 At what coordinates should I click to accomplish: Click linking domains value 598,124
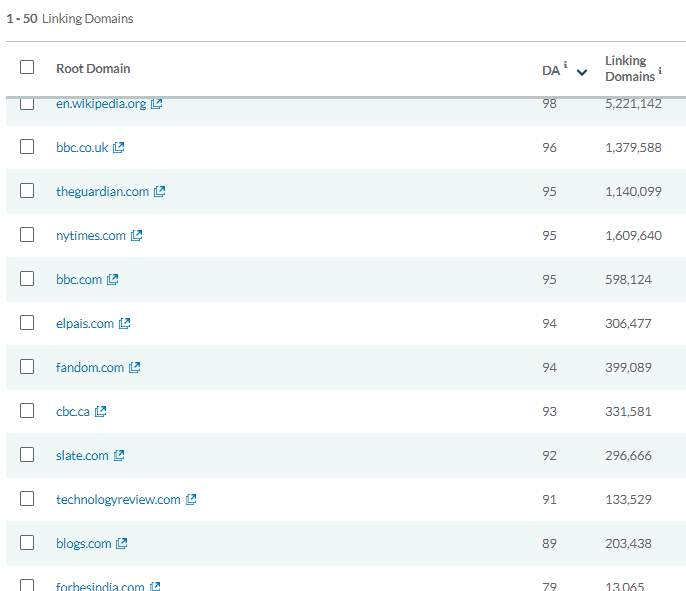click(628, 280)
